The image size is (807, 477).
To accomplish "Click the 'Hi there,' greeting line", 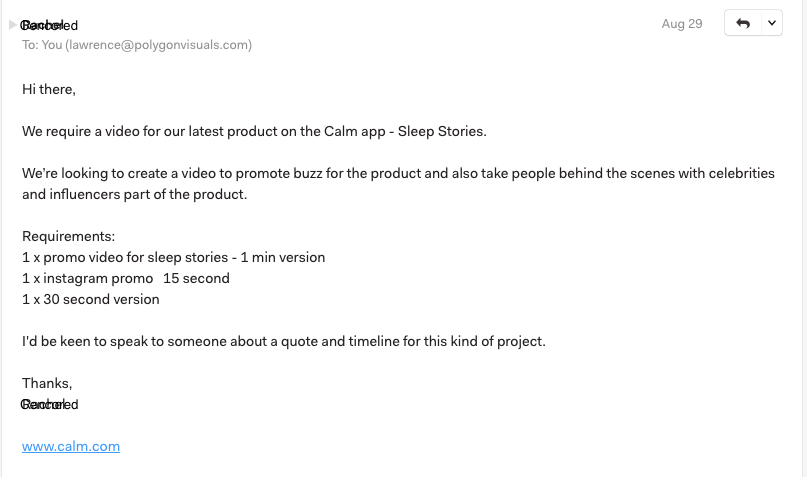I will coord(49,89).
